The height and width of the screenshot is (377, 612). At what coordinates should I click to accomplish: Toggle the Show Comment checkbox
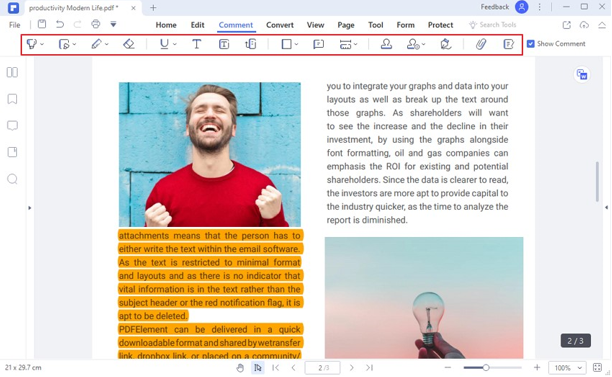(x=531, y=44)
